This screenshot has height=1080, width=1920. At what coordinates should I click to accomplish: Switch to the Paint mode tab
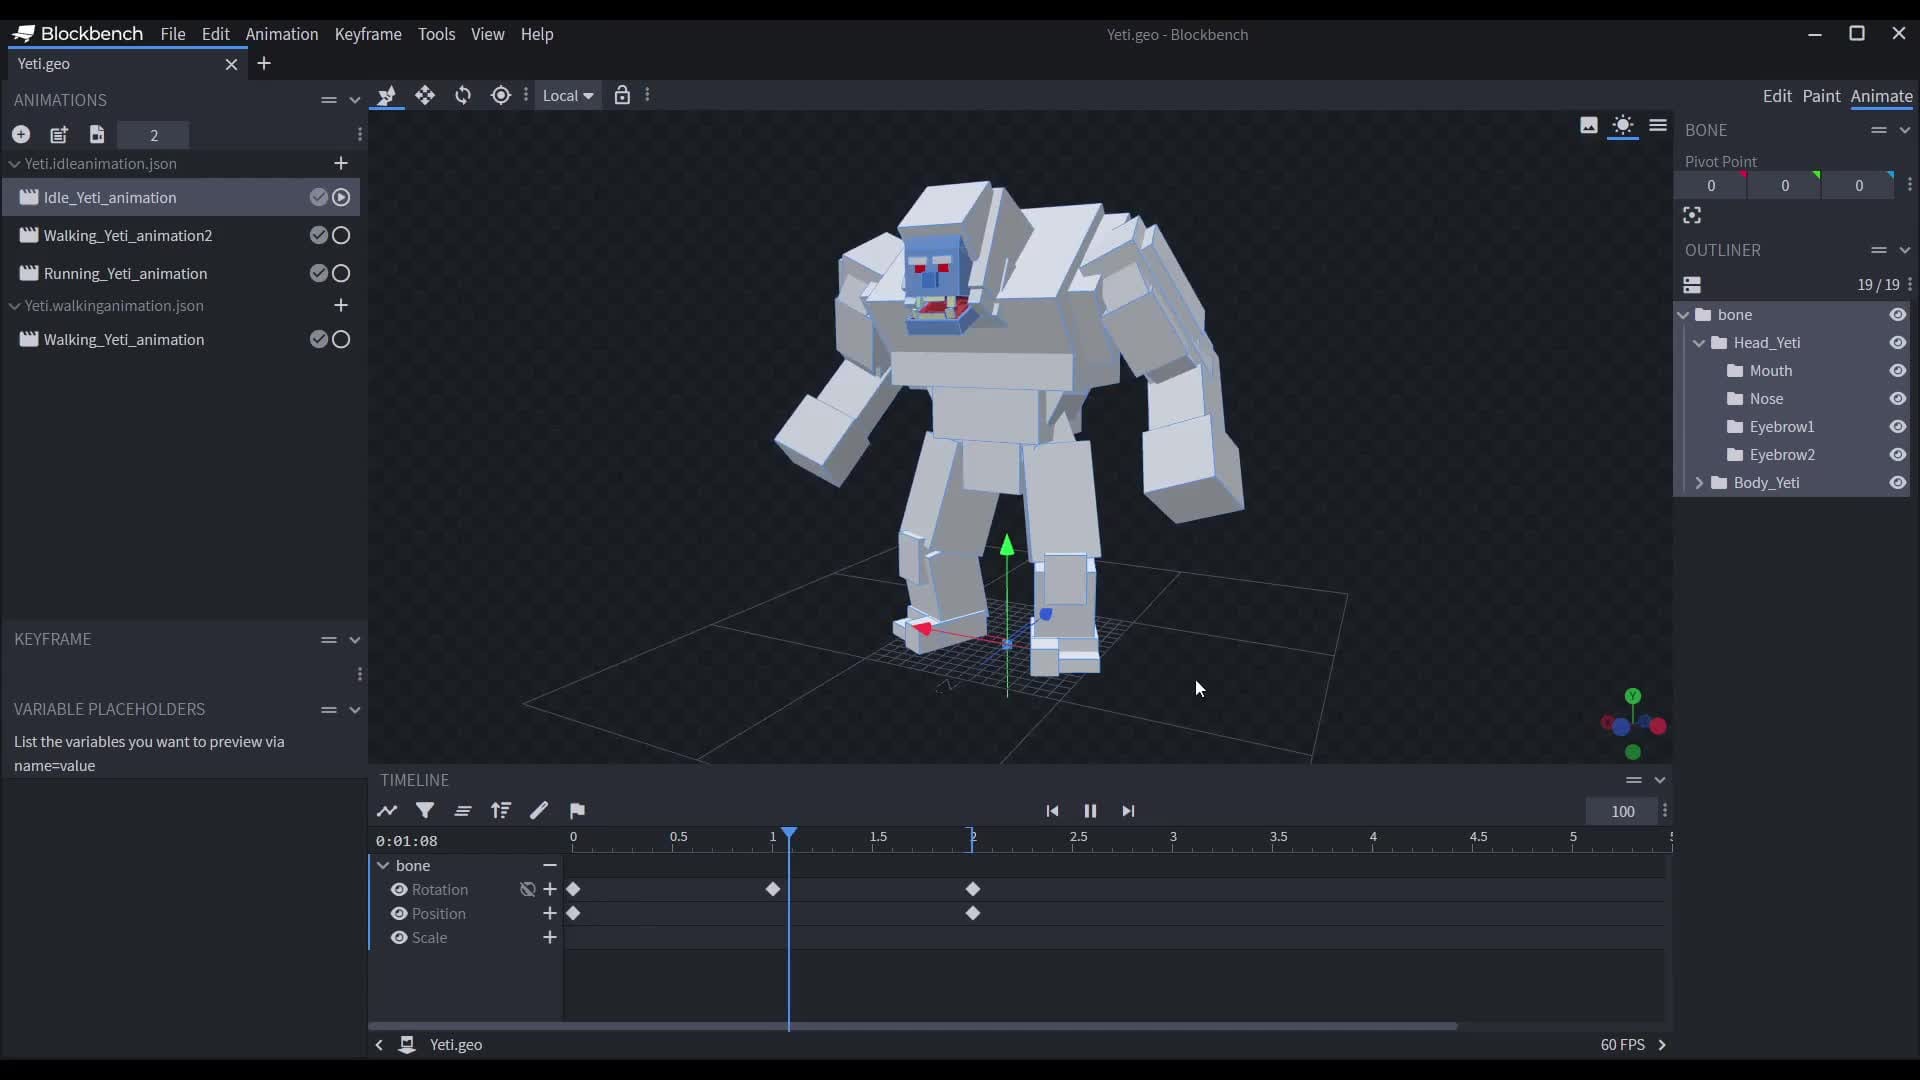pyautogui.click(x=1820, y=96)
